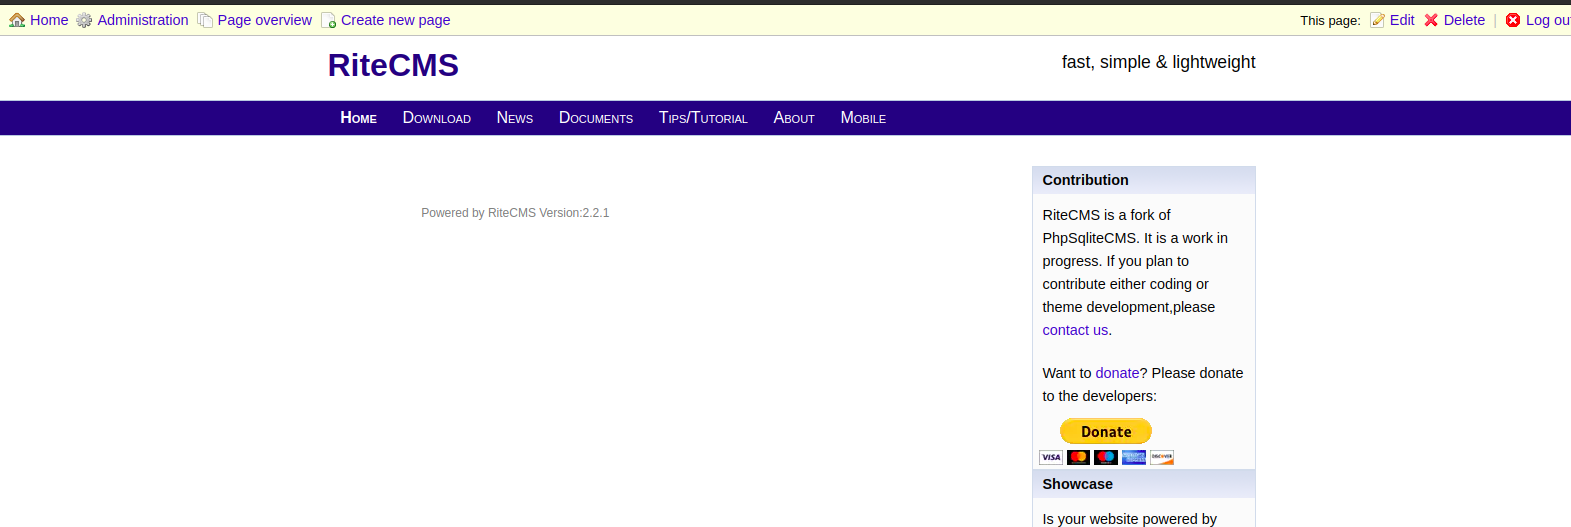Go to the News menu item
Screen dimensions: 1571x527
pos(515,118)
